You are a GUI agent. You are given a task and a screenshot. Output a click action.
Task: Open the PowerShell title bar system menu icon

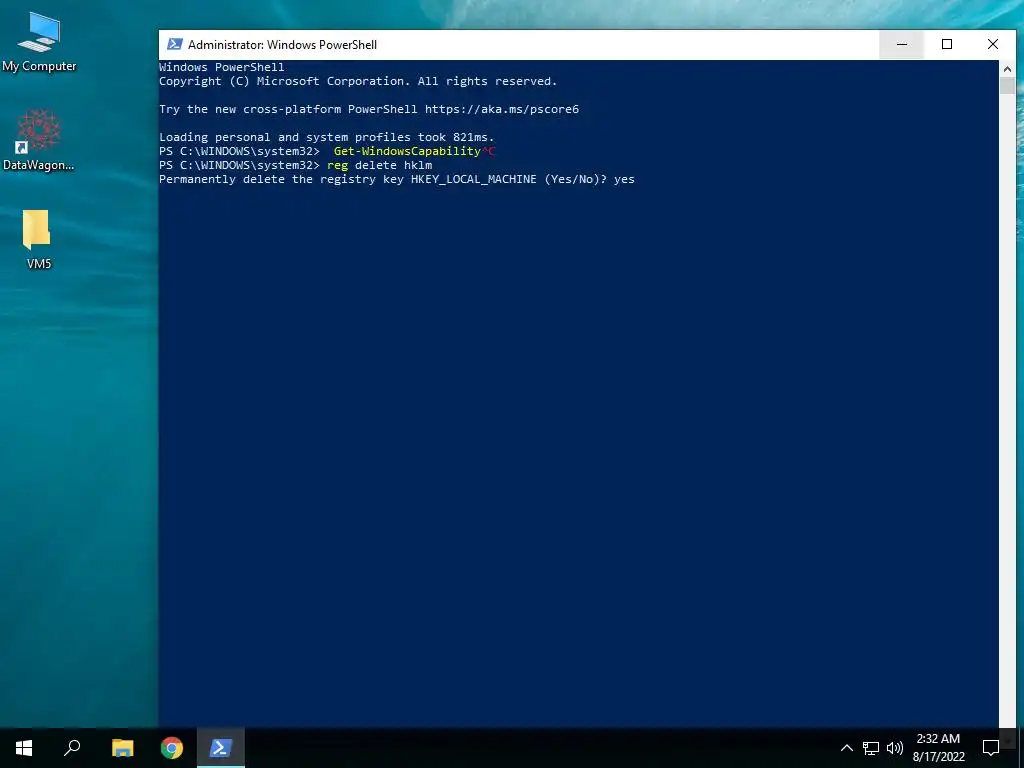174,44
